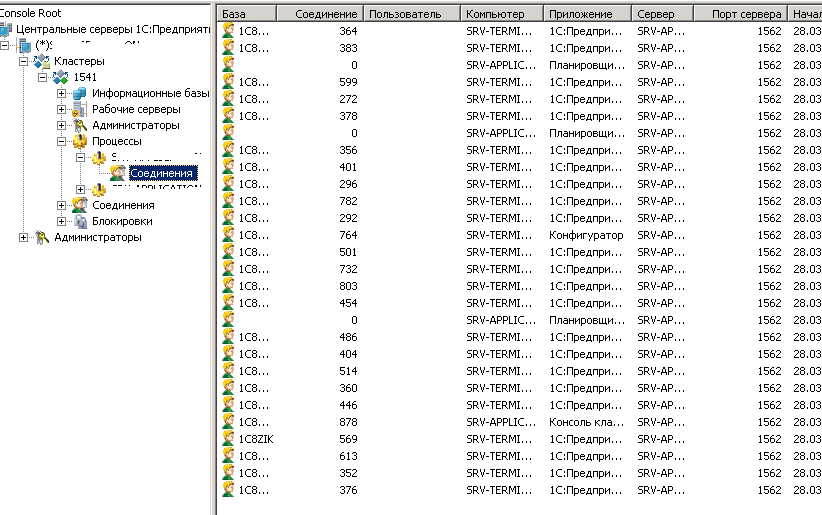822x515 pixels.
Task: Click the Конфигуратор application cell
Action: (x=586, y=235)
